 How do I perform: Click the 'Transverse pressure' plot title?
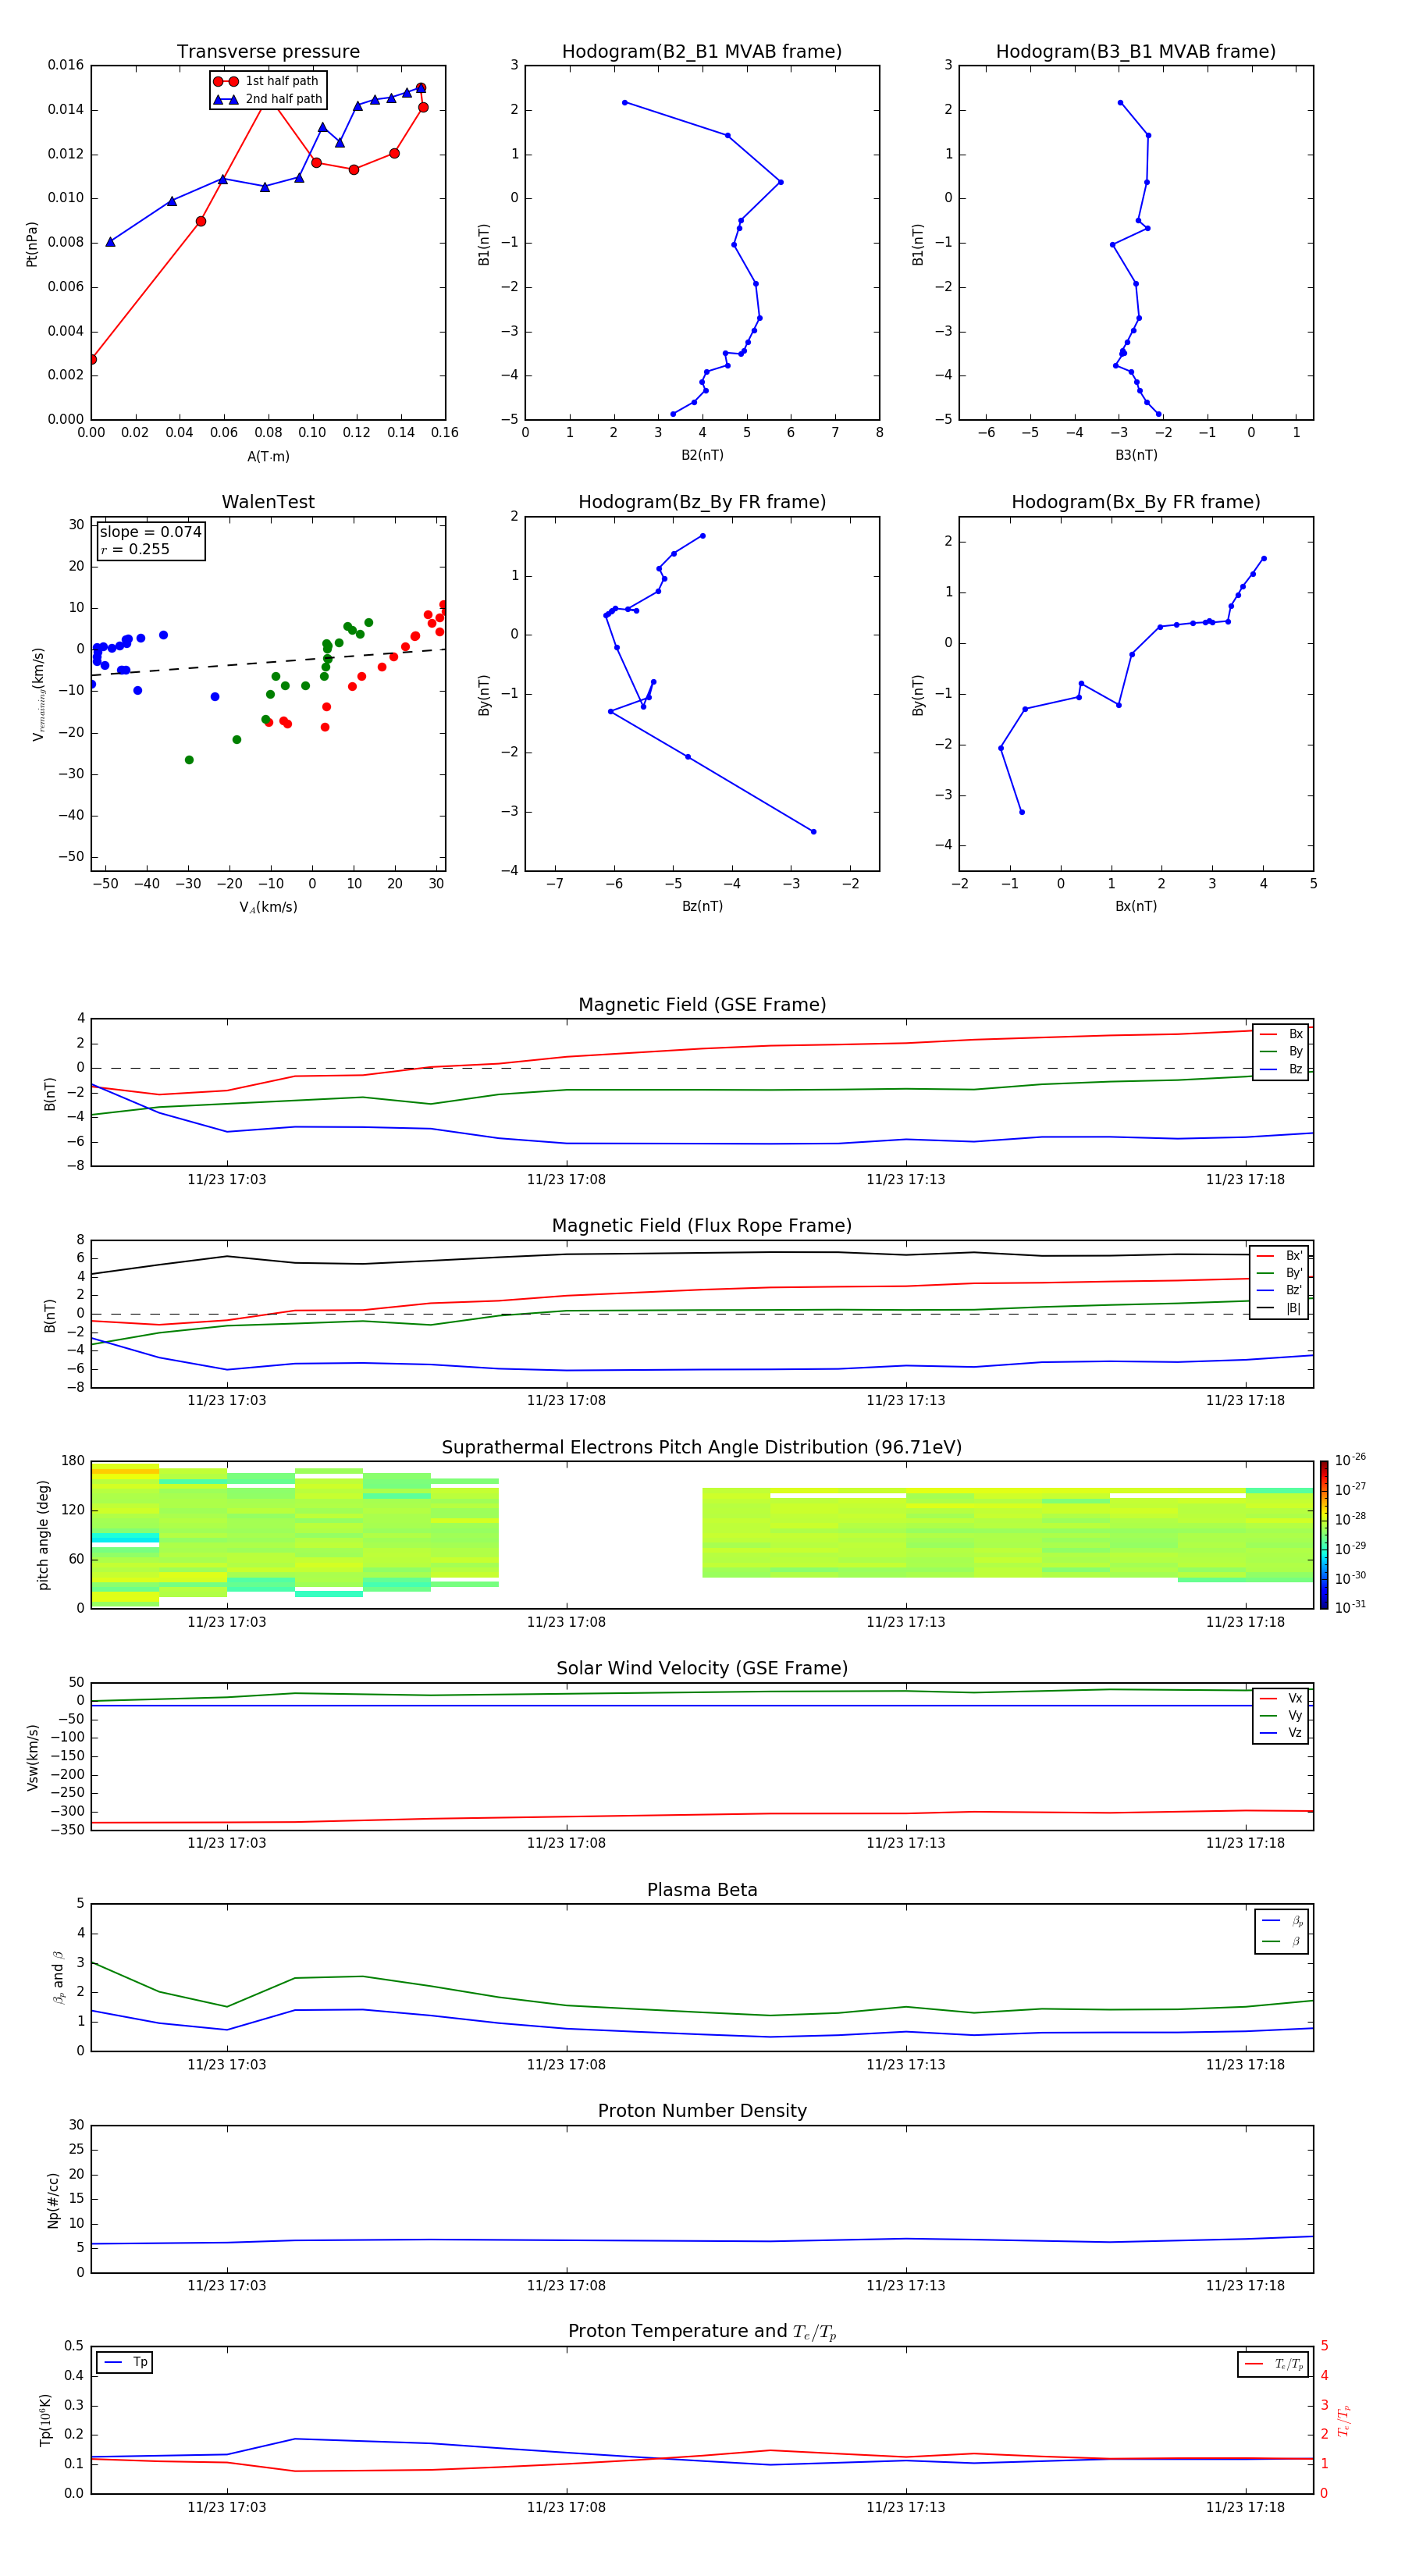coord(268,52)
